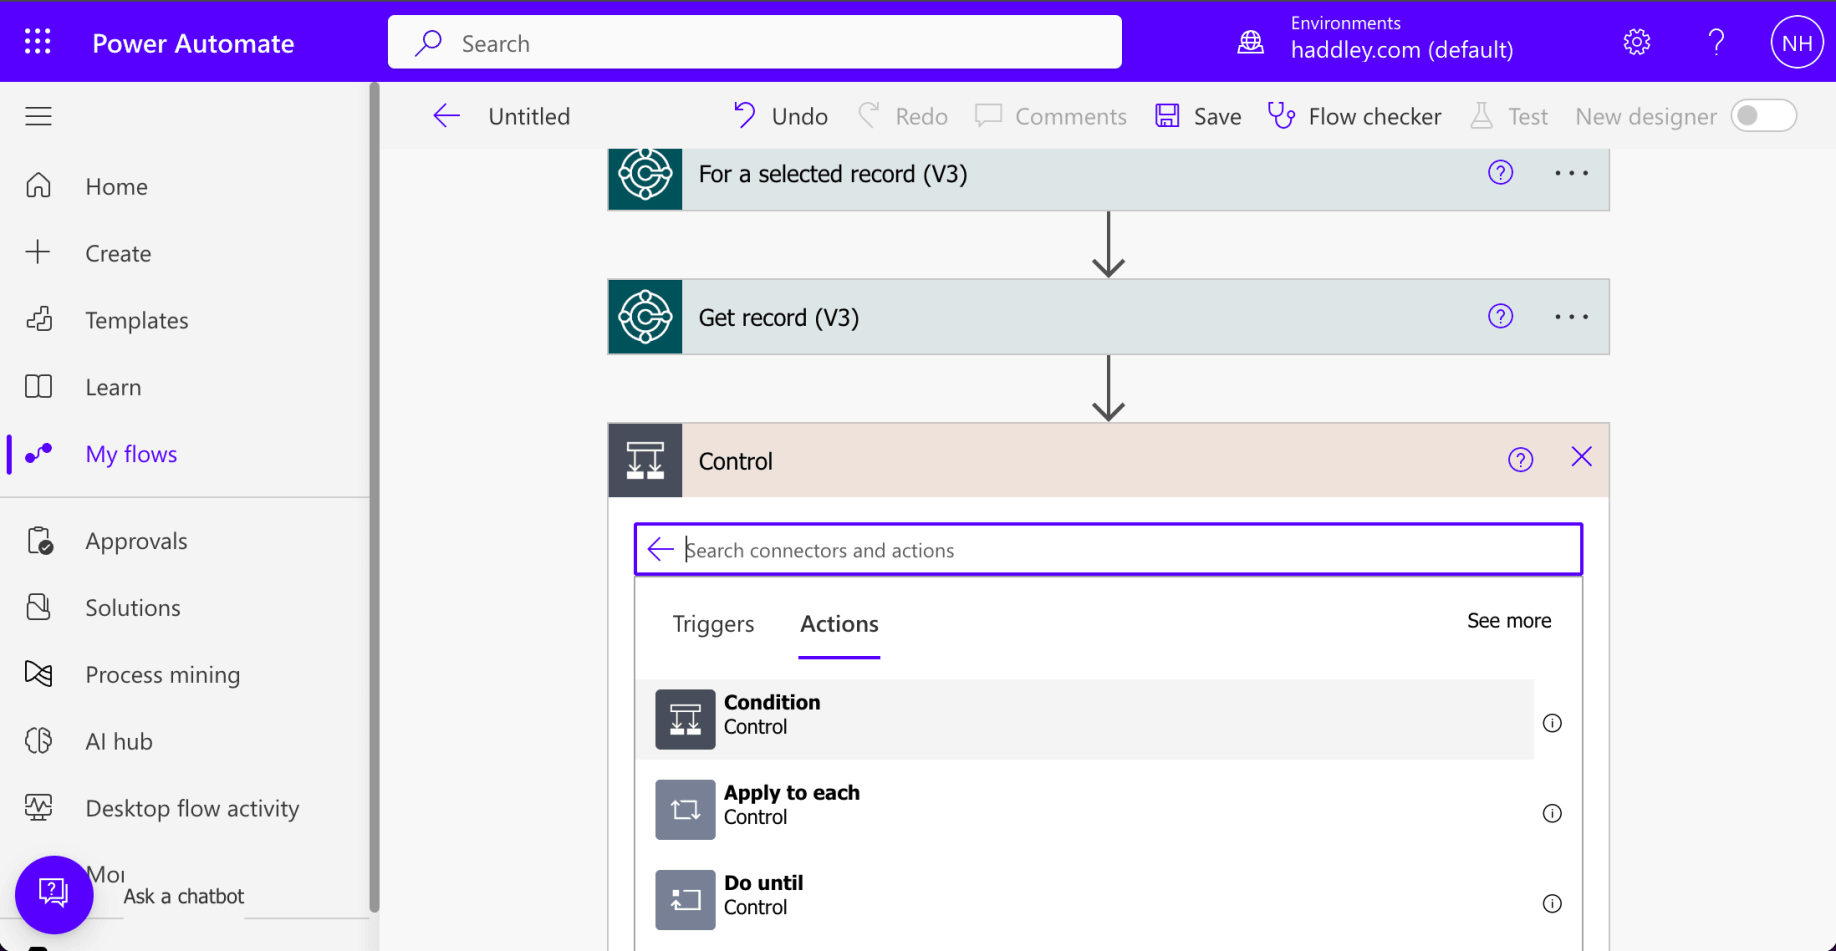The height and width of the screenshot is (951, 1836).
Task: Show info for Do until action
Action: (x=1552, y=904)
